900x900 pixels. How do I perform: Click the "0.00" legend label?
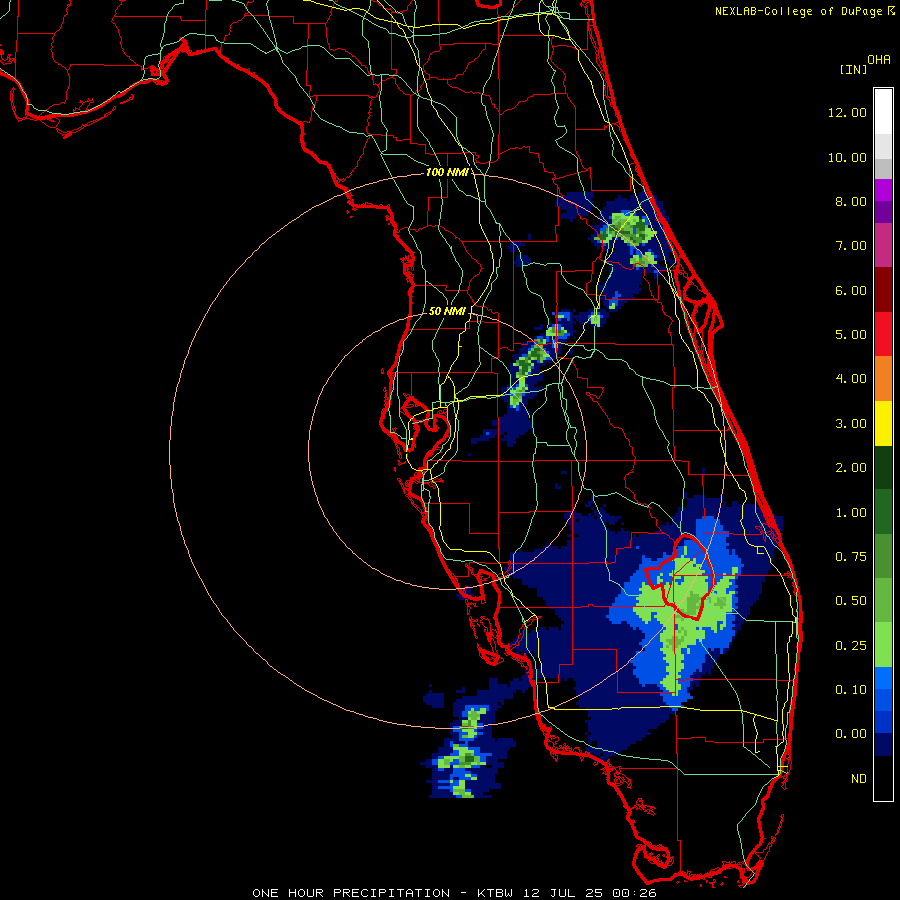(851, 734)
